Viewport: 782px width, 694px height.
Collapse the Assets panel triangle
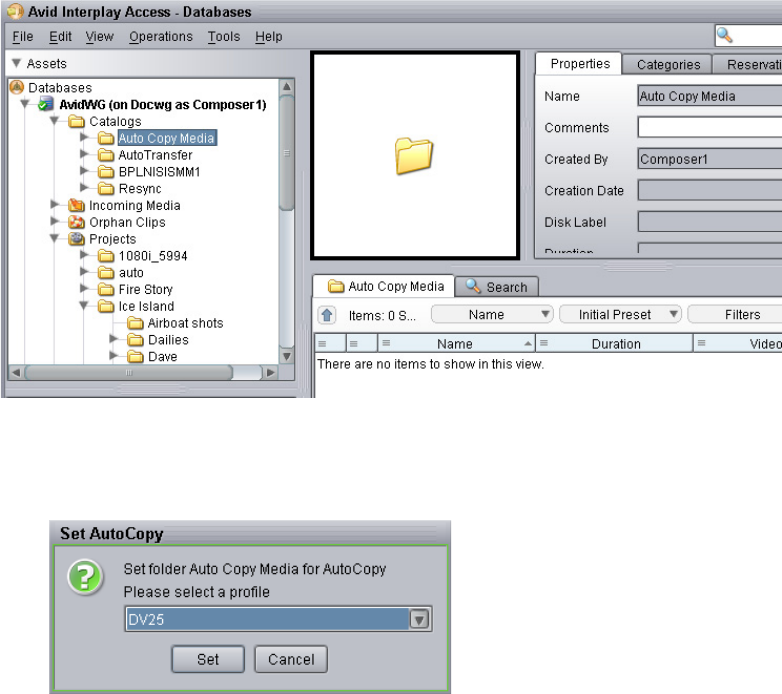tap(16, 63)
